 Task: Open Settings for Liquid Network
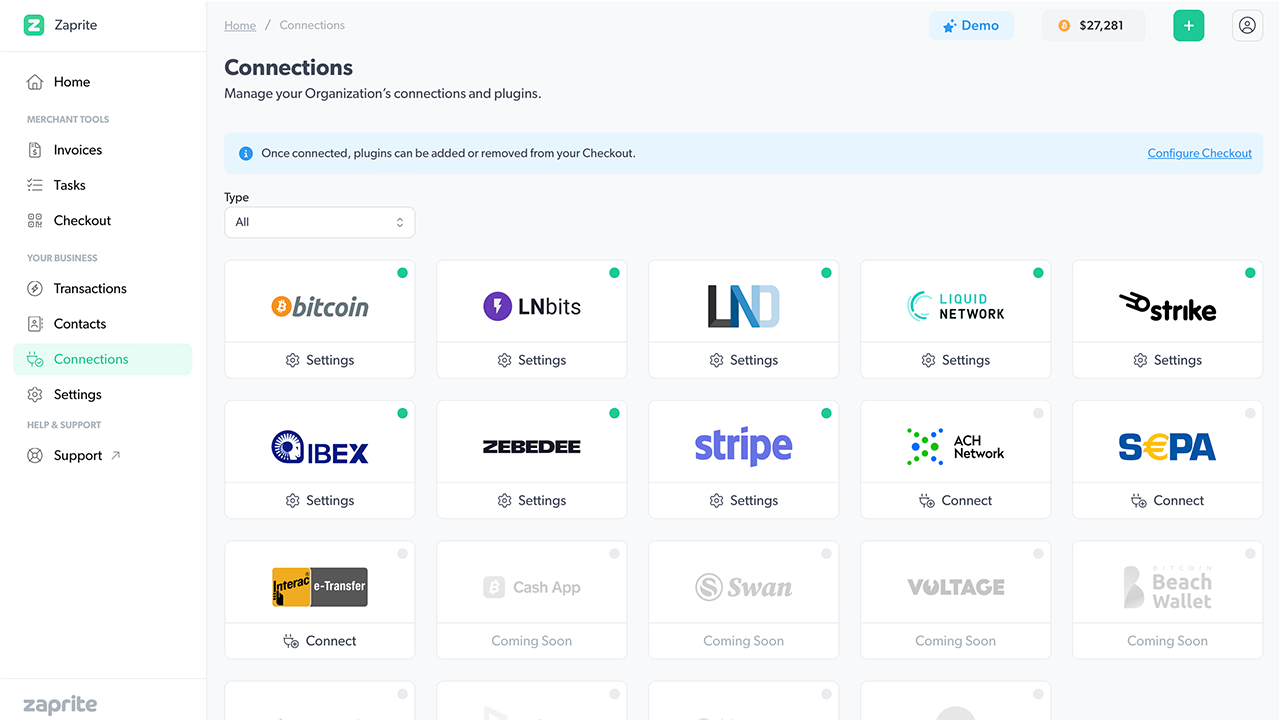tap(956, 360)
